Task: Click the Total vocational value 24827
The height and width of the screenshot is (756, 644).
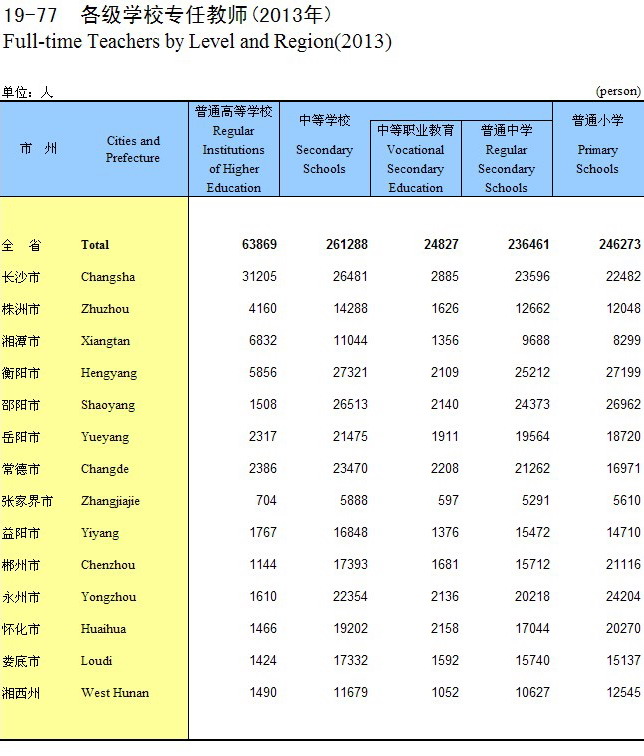Action: pyautogui.click(x=441, y=244)
